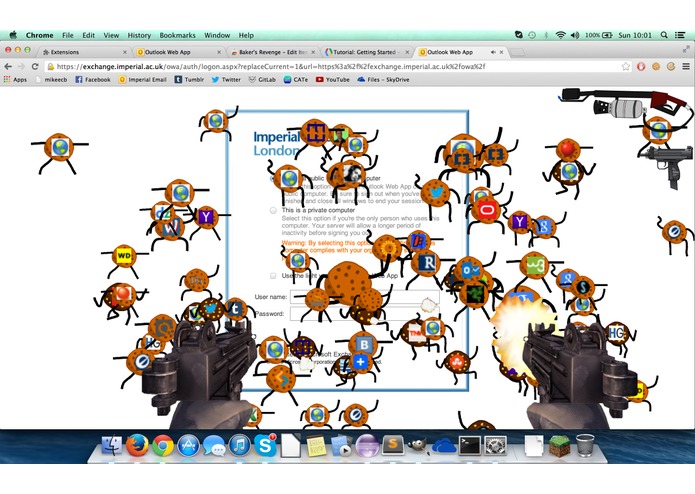Launch Firefox from the dock
The image size is (695, 494).
pyautogui.click(x=137, y=445)
